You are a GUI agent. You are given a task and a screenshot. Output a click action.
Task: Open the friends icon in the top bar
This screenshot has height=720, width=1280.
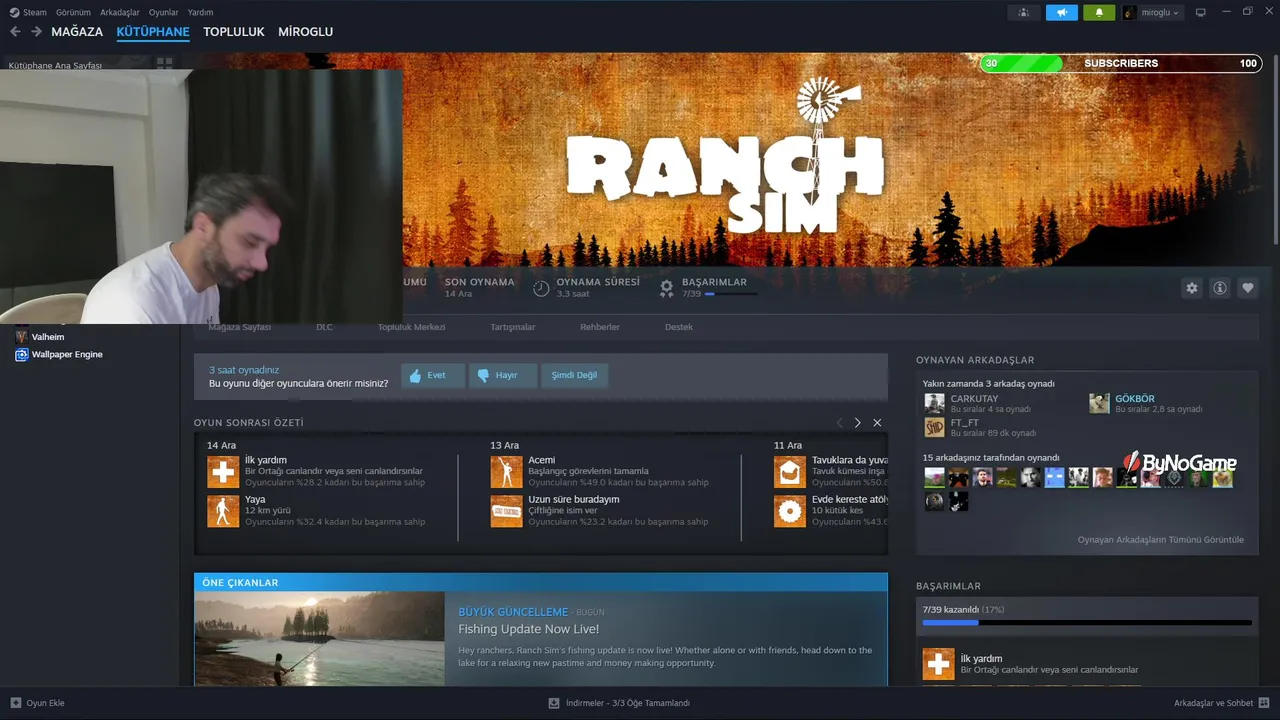pyautogui.click(x=1023, y=12)
